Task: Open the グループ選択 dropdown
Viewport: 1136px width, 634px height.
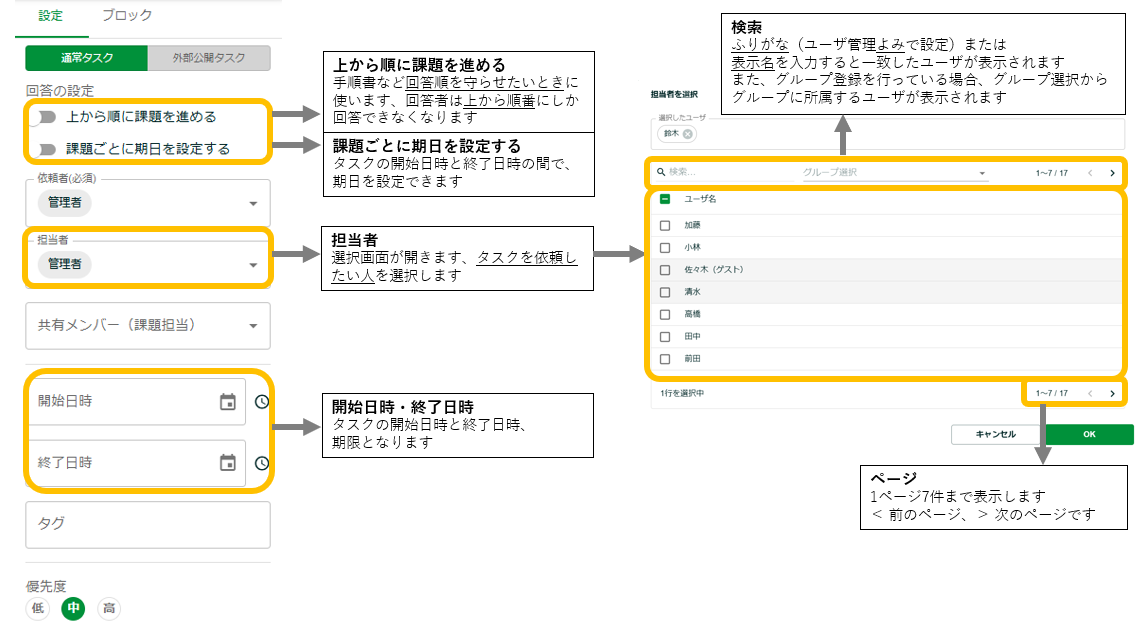Action: pos(982,173)
